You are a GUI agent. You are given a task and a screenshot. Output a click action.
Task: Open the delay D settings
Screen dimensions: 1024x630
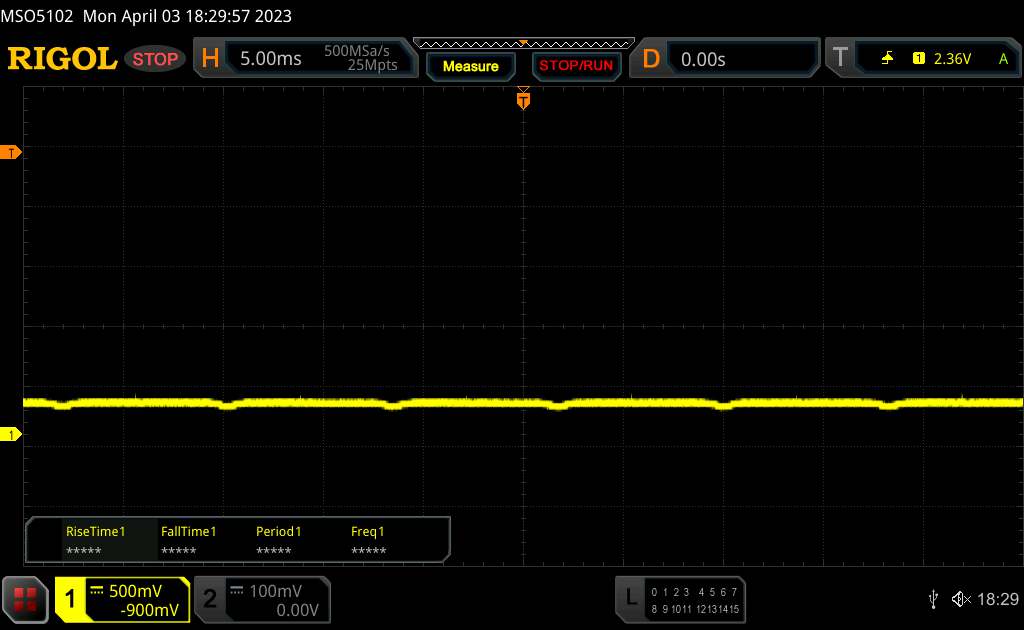(651, 59)
